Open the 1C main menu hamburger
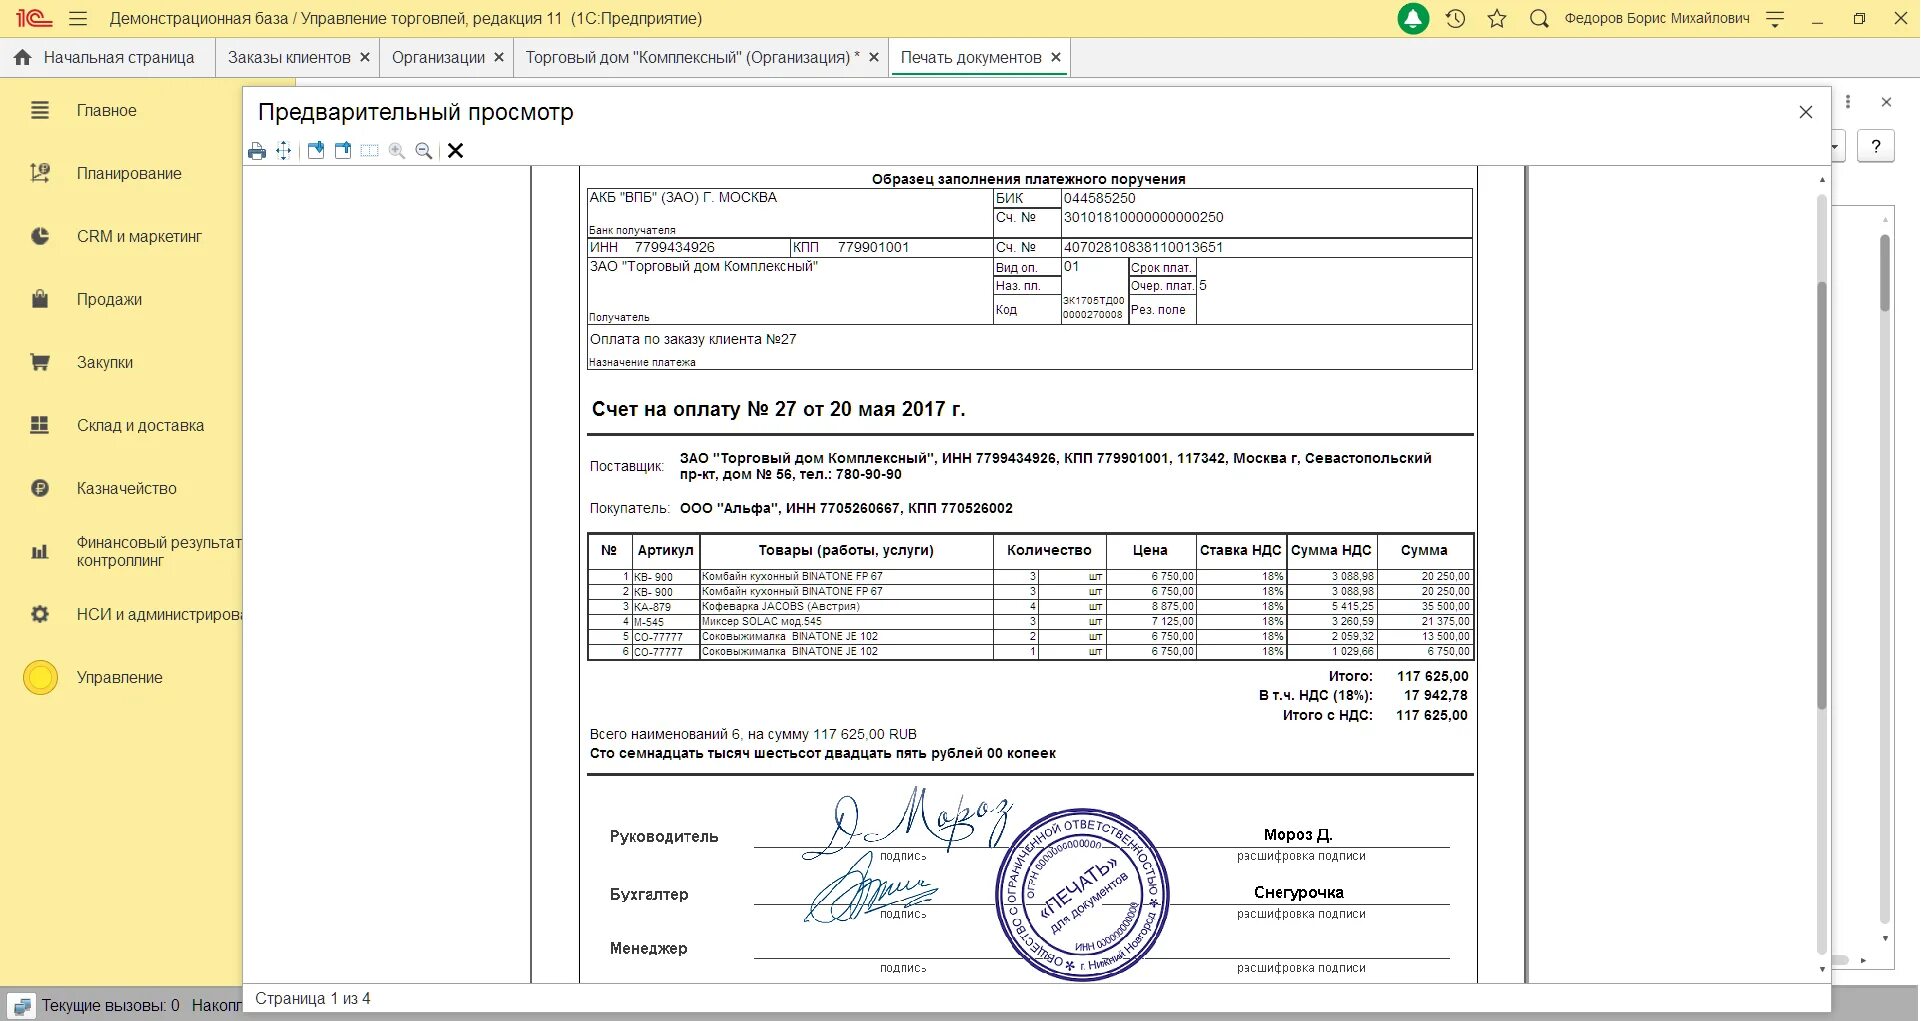Viewport: 1921px width, 1021px height. (78, 18)
